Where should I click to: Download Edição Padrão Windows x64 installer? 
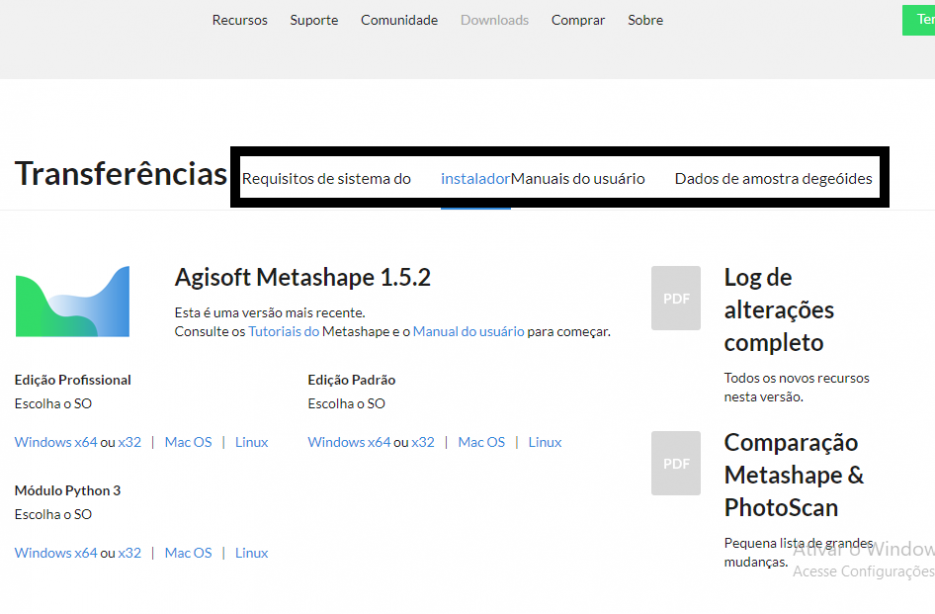point(349,442)
